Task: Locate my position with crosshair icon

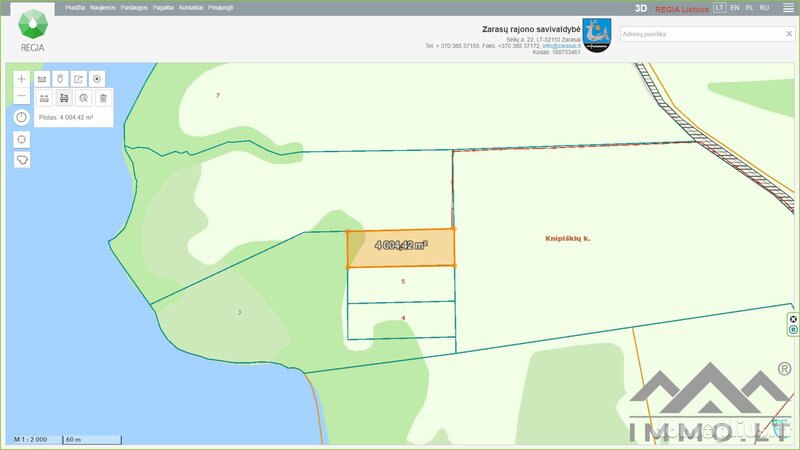Action: [21, 139]
